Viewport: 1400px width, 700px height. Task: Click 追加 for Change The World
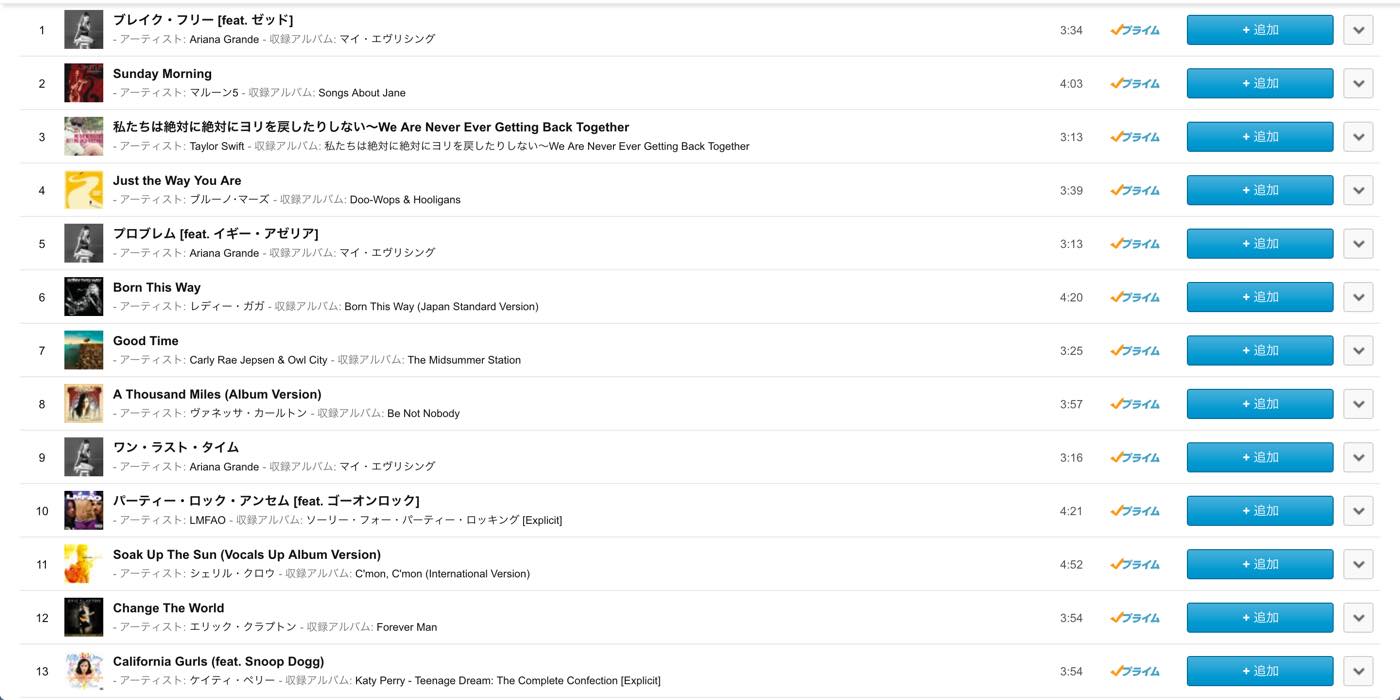1260,618
